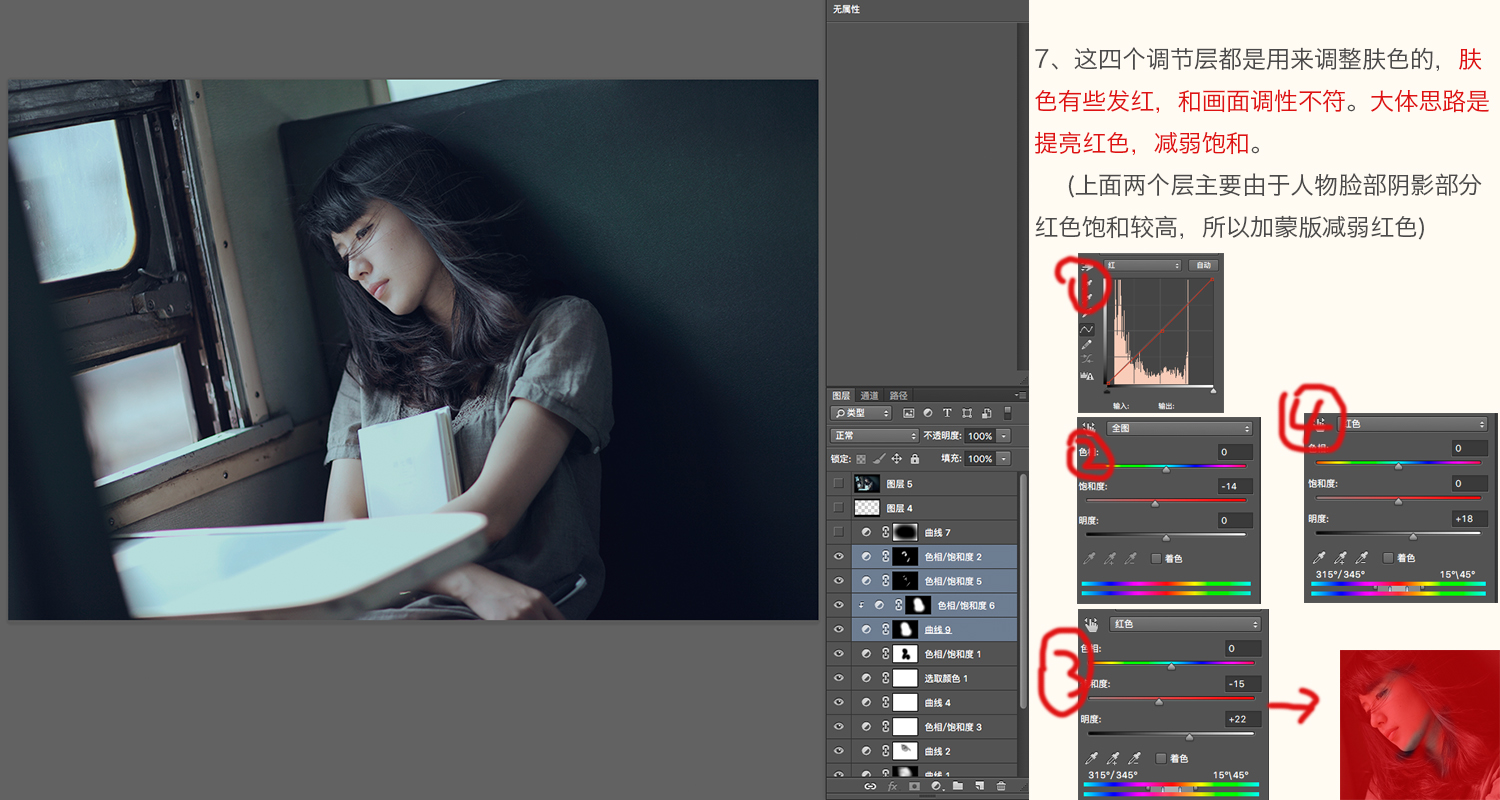This screenshot has height=800, width=1500.
Task: Open the fx layer style menu
Action: coord(892,787)
